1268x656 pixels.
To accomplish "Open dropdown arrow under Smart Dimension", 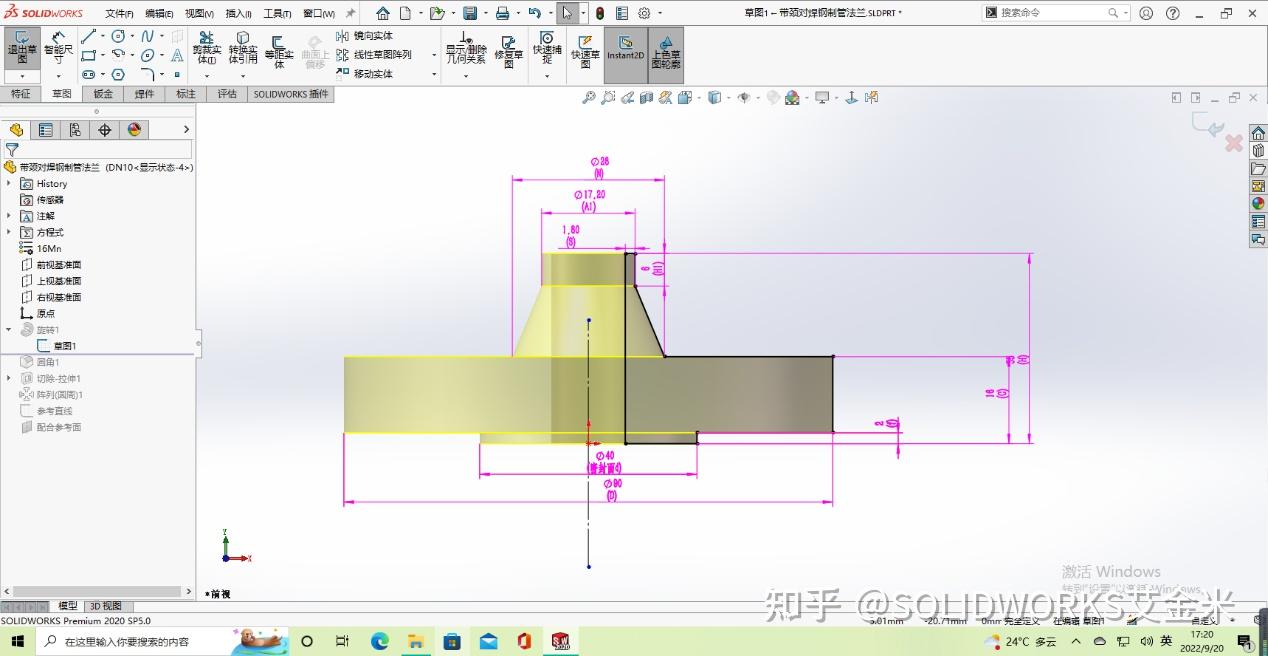I will click(x=58, y=76).
